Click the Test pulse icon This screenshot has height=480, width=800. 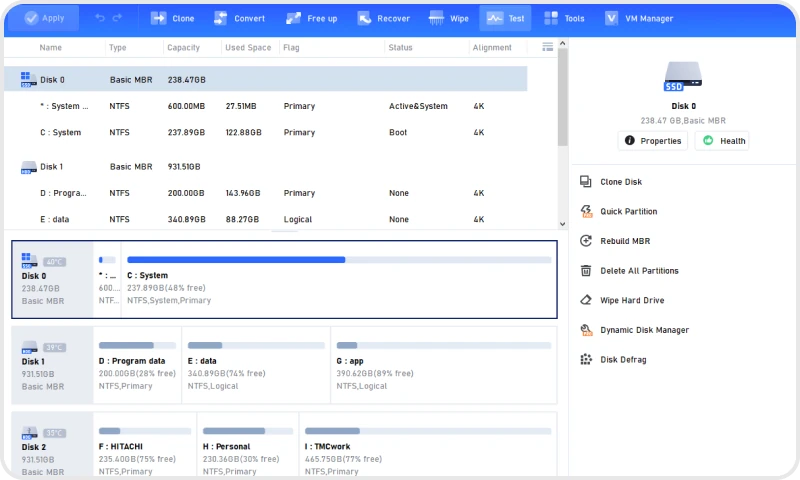[494, 18]
